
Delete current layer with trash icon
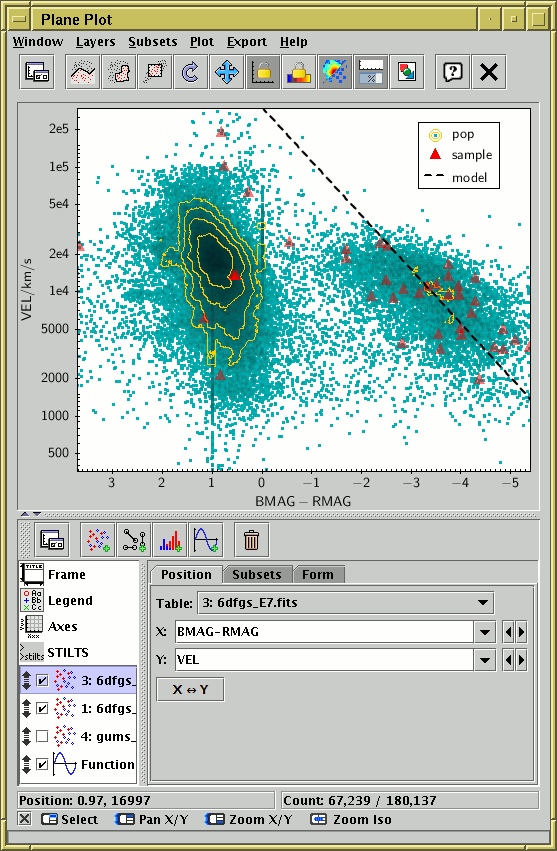point(251,539)
